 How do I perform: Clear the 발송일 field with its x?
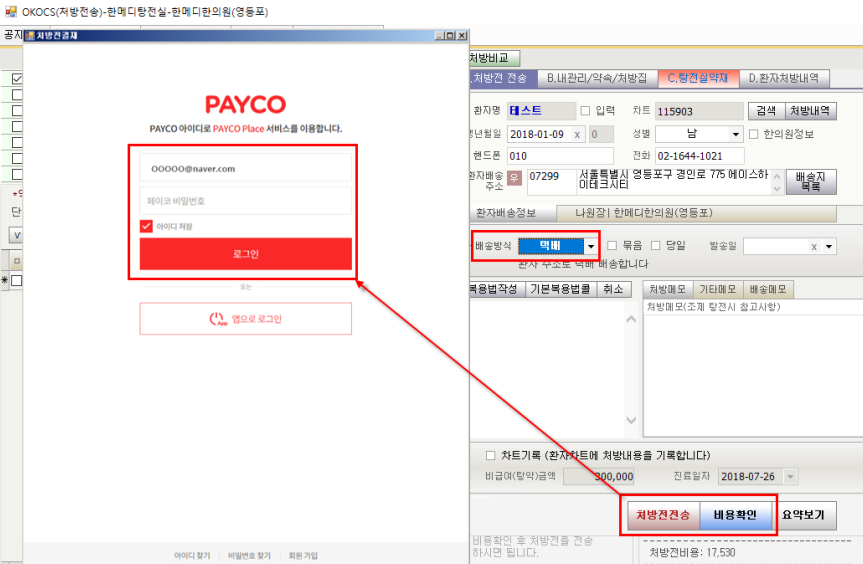pyautogui.click(x=813, y=247)
